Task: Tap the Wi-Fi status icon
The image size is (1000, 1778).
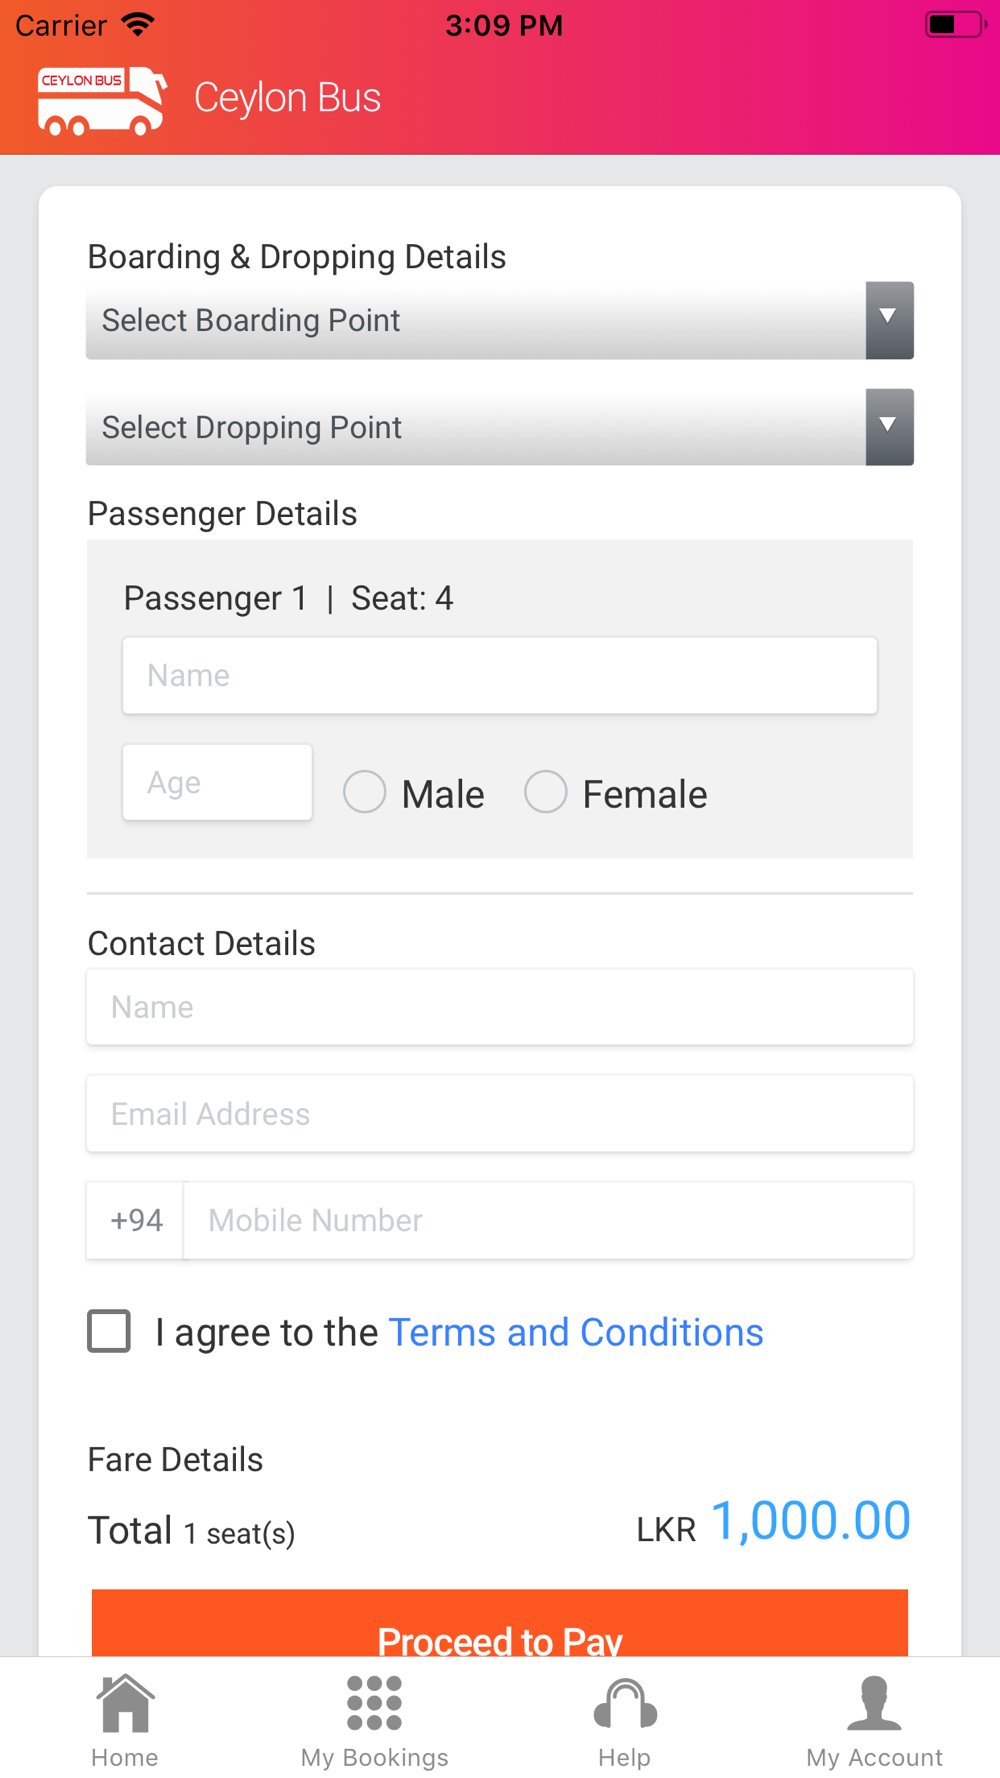Action: point(137,24)
